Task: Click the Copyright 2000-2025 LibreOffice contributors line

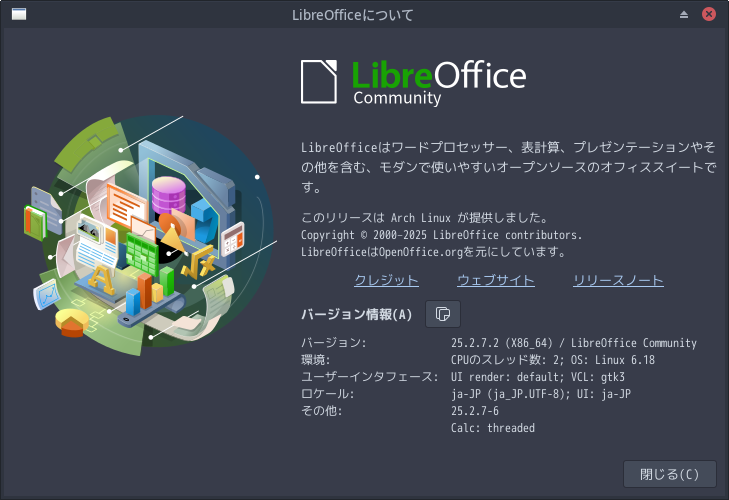Action: coord(441,235)
